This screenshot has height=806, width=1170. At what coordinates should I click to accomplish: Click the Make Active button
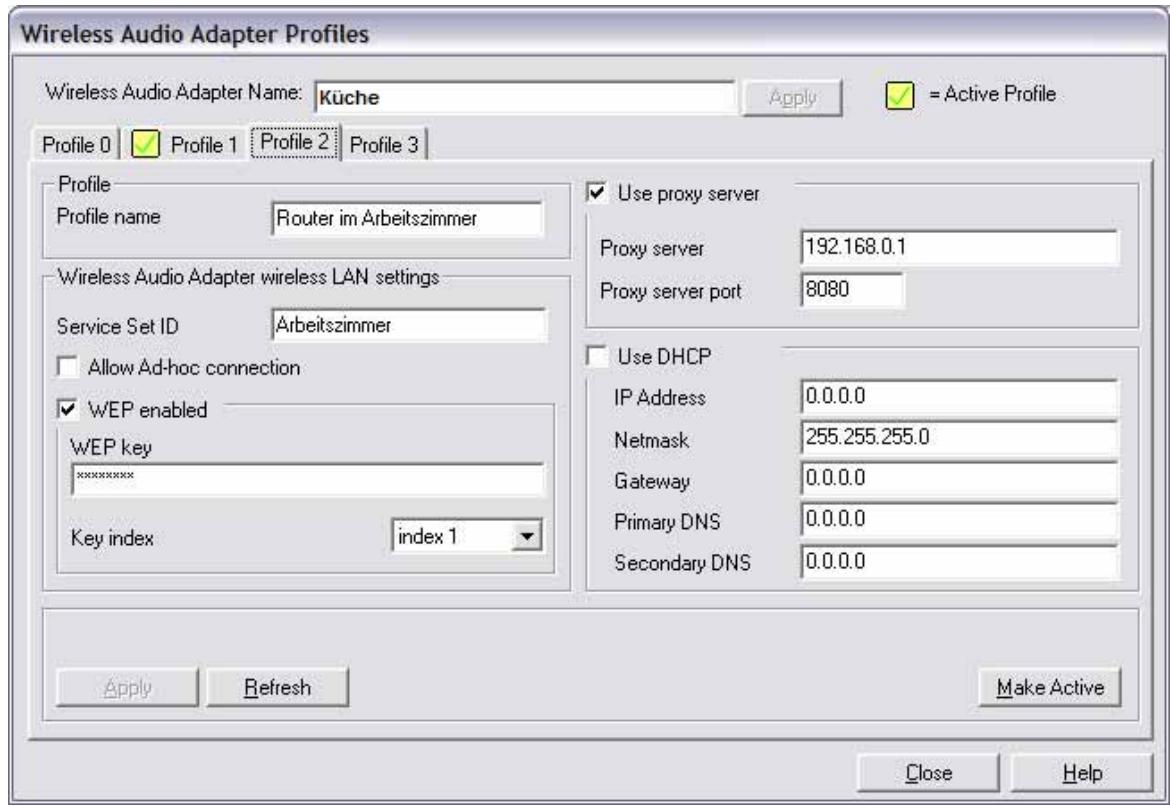(1050, 687)
